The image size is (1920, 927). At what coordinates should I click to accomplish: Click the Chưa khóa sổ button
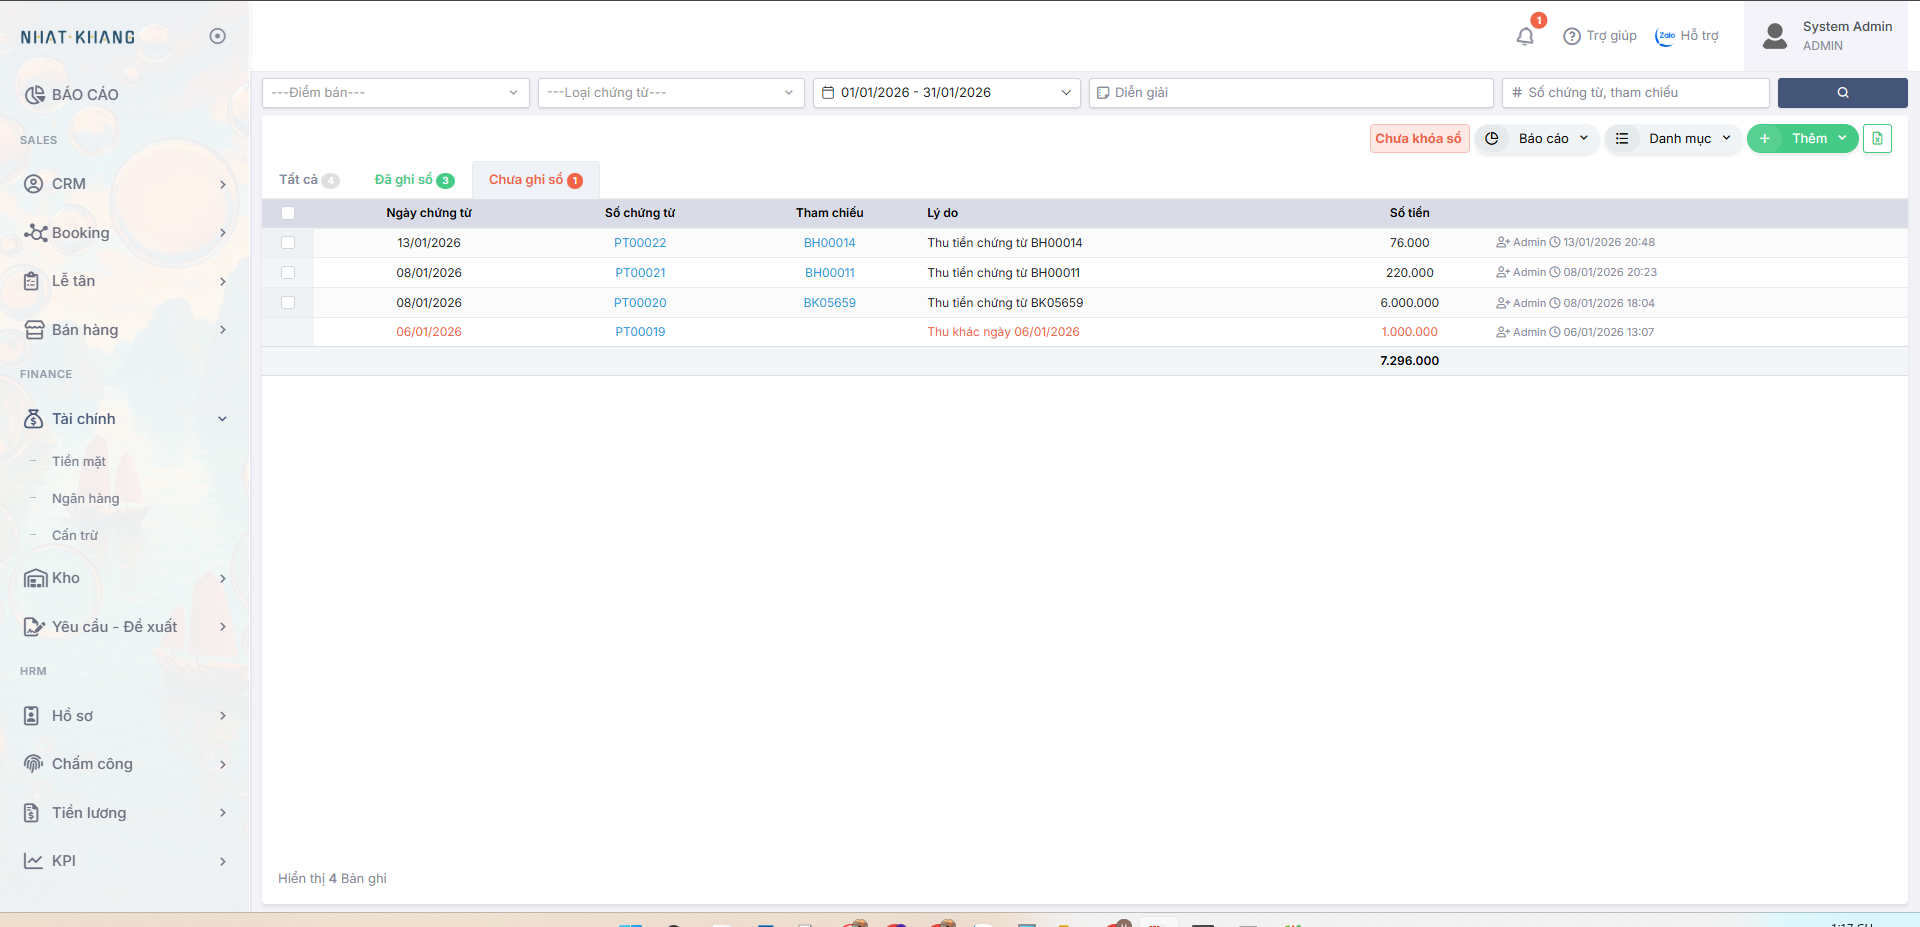[x=1418, y=139]
